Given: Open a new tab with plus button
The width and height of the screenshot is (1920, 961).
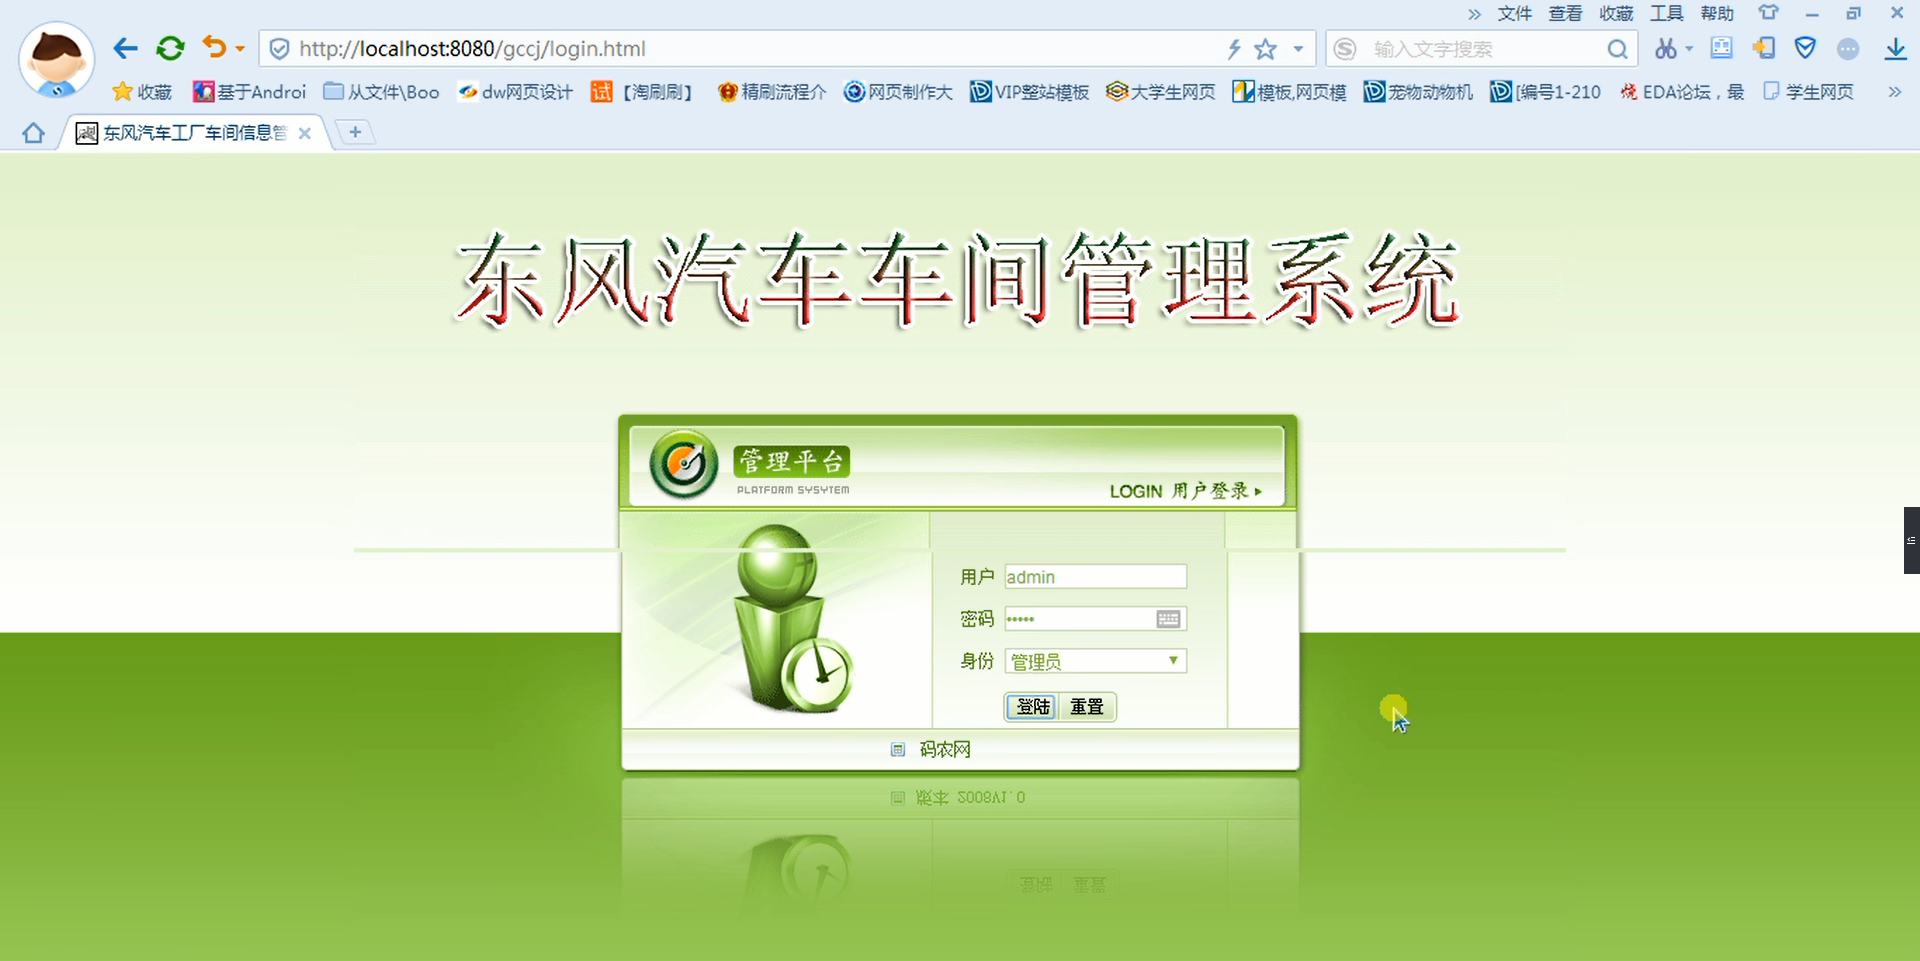Looking at the screenshot, I should [x=355, y=132].
